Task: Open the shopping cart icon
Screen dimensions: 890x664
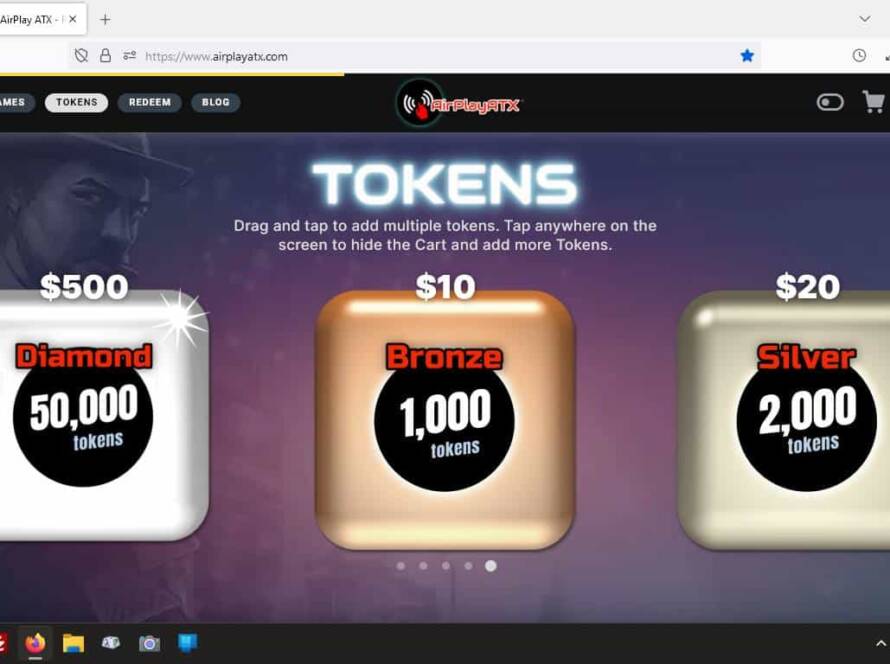Action: [874, 102]
